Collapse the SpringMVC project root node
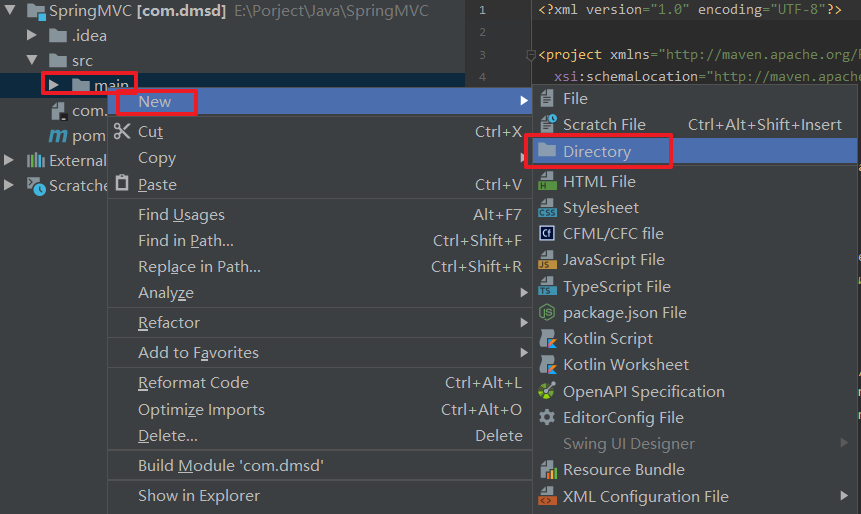This screenshot has width=861, height=514. click(x=10, y=9)
